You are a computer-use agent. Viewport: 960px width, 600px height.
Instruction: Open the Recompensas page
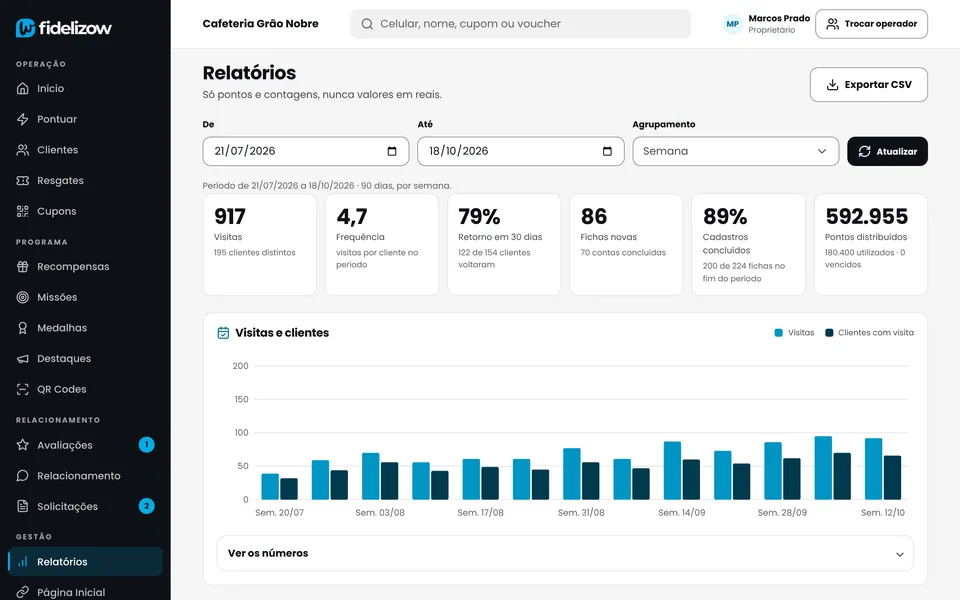click(85, 266)
